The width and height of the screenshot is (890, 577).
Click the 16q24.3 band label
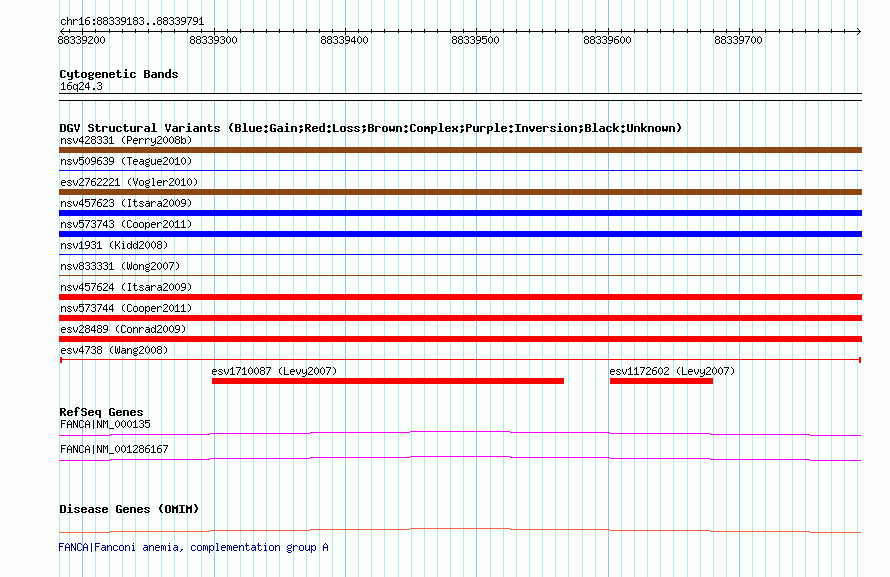(x=81, y=86)
